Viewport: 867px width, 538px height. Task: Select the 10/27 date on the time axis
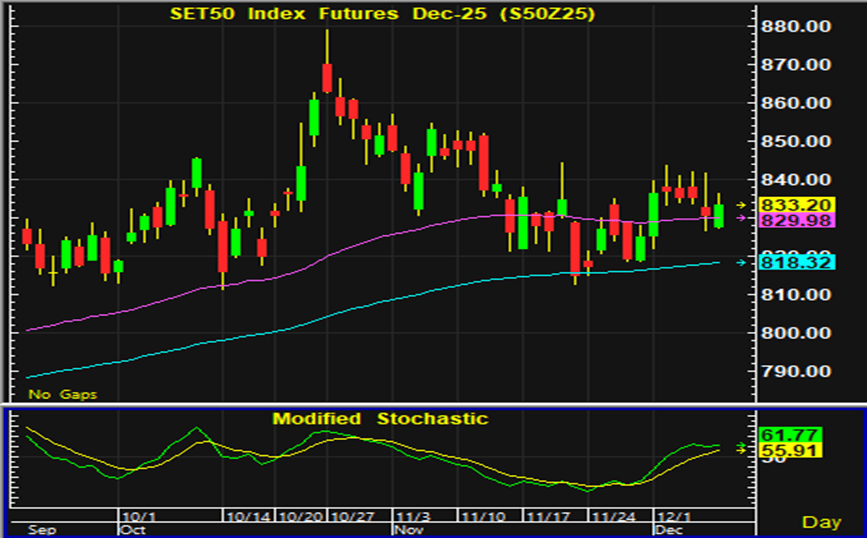point(352,516)
